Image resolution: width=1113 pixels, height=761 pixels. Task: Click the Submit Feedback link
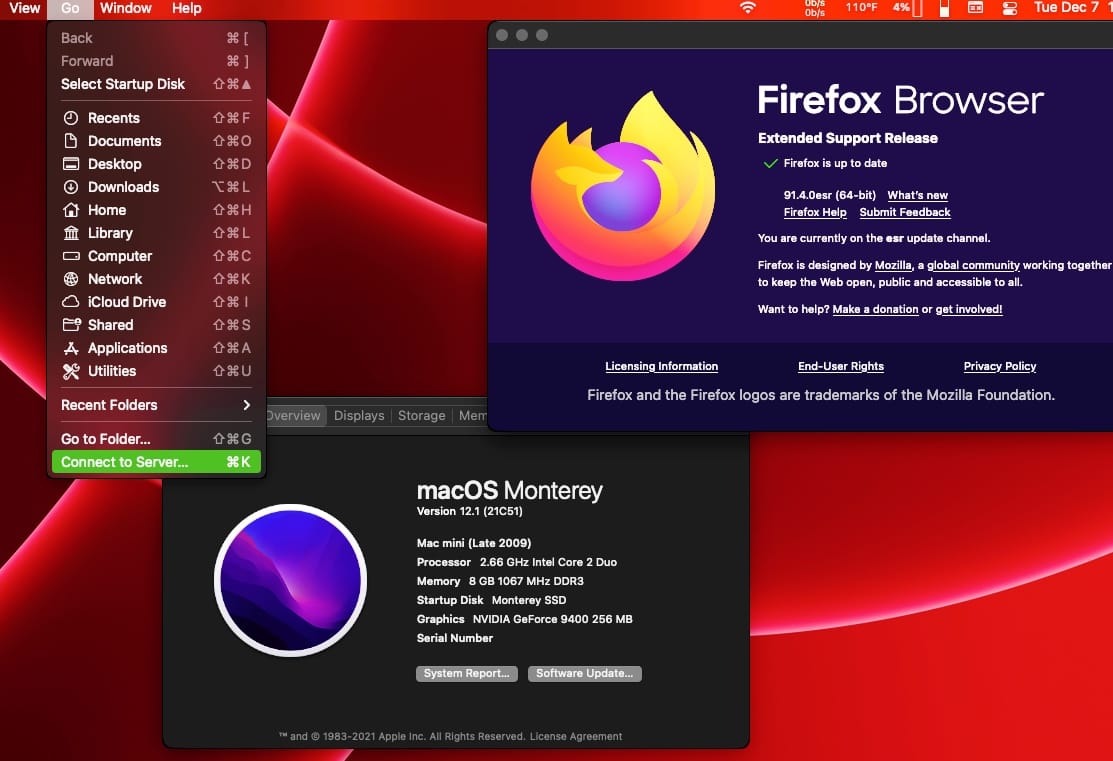(904, 212)
